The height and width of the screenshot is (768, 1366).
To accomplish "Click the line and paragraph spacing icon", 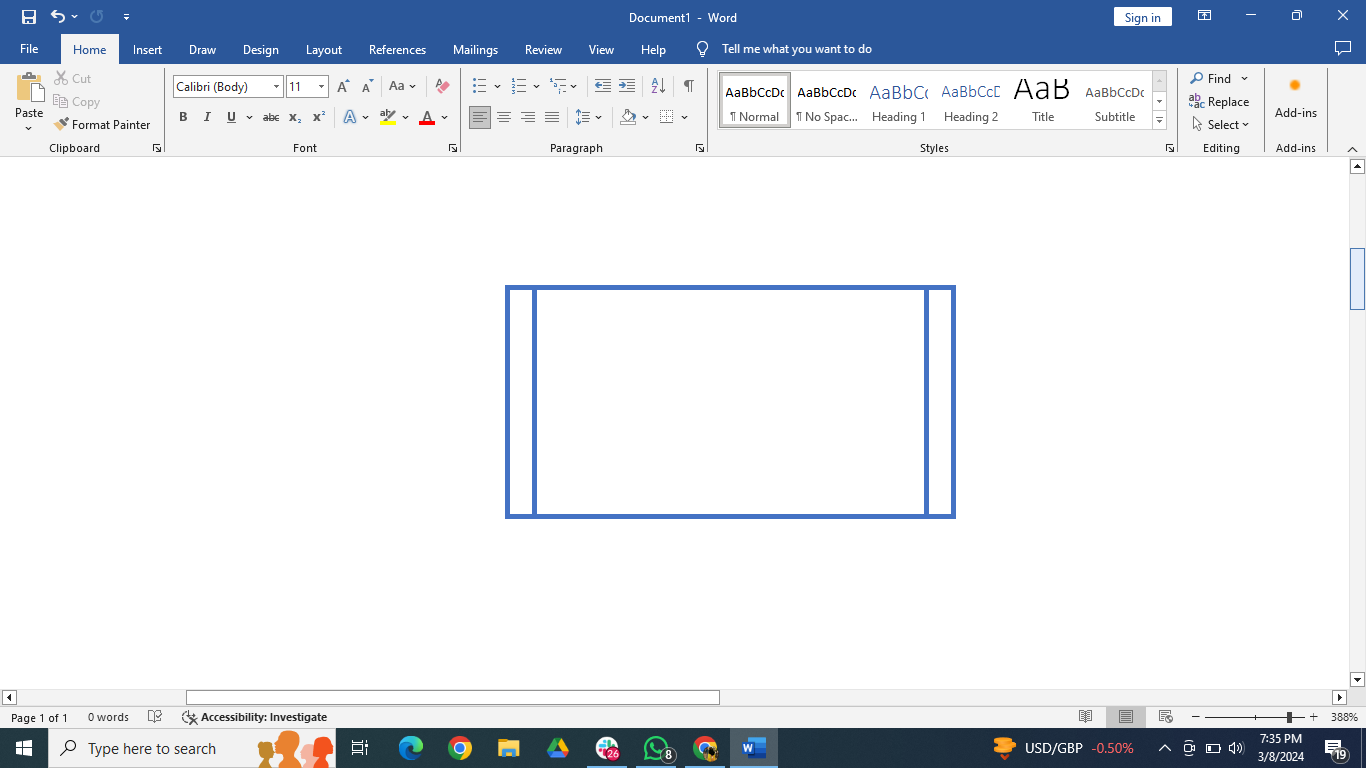I will coord(583,117).
